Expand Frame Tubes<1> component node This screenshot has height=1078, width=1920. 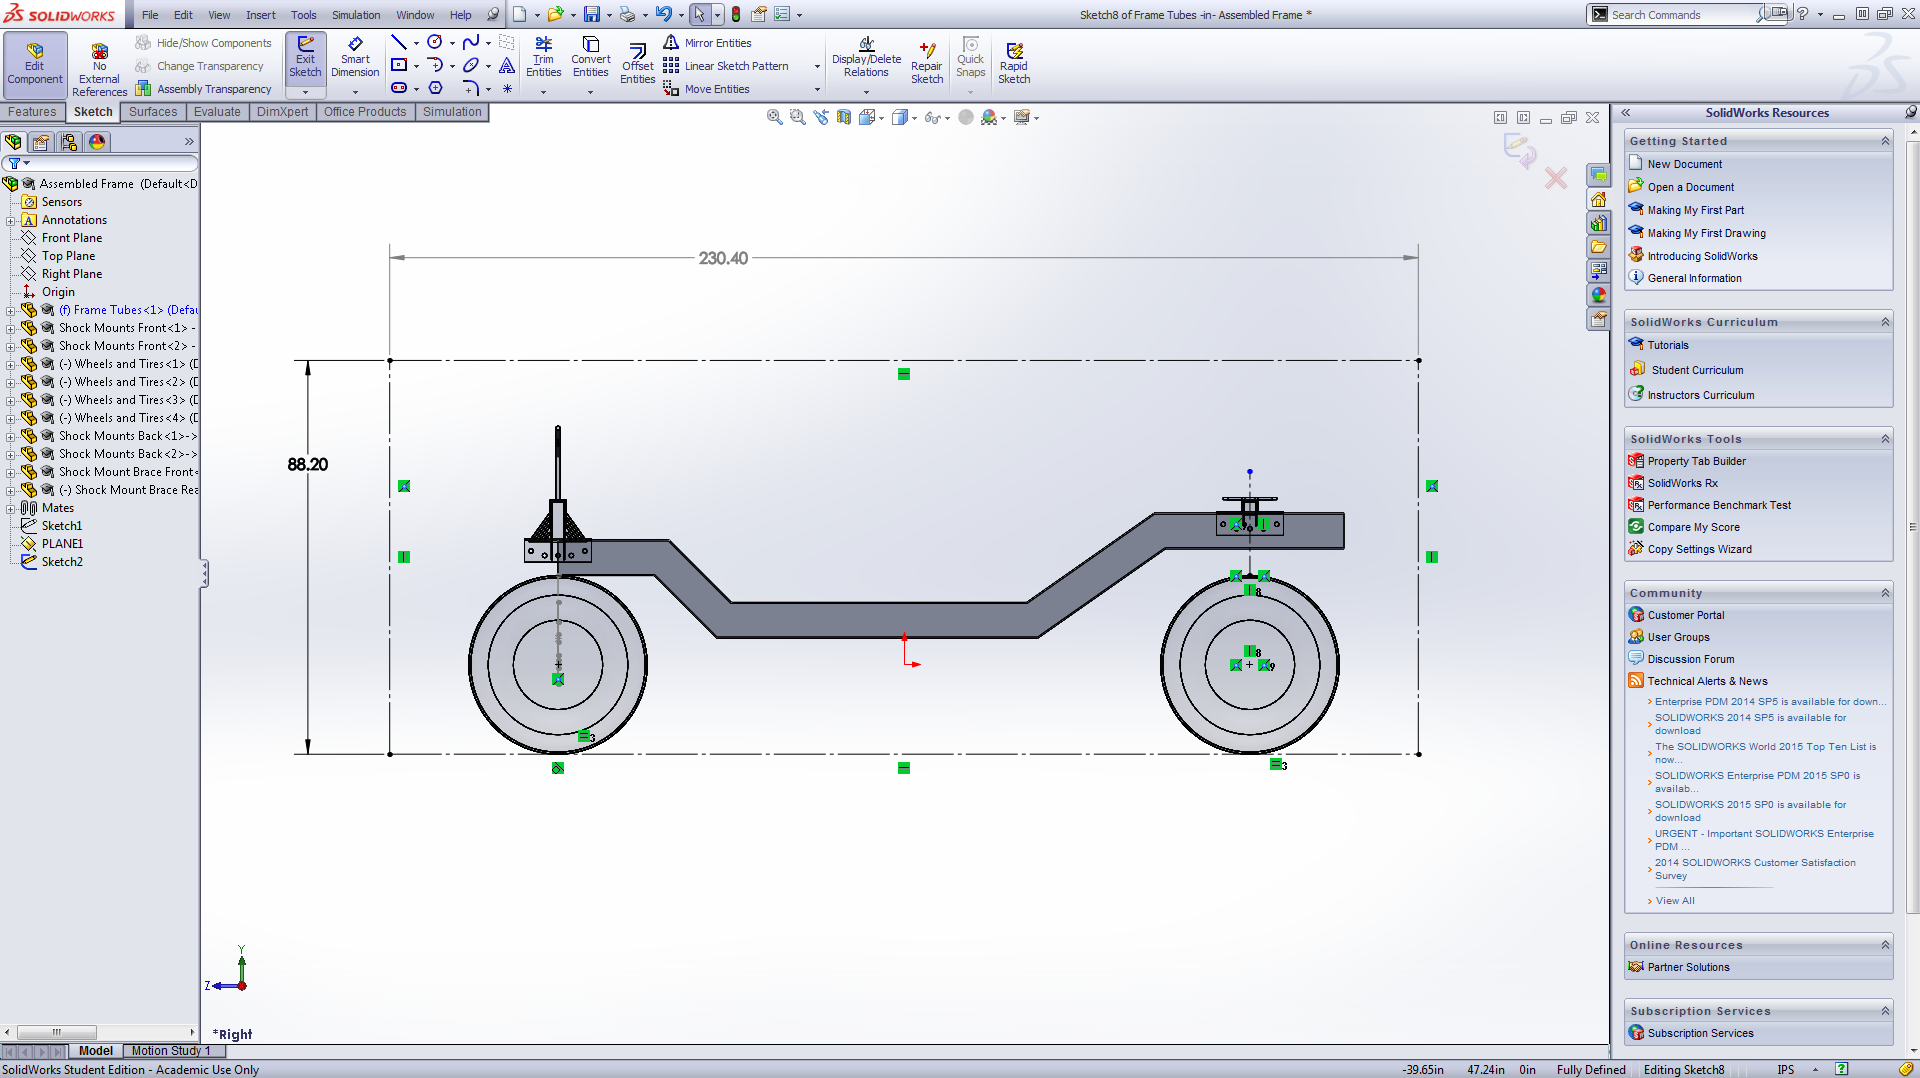coord(11,311)
